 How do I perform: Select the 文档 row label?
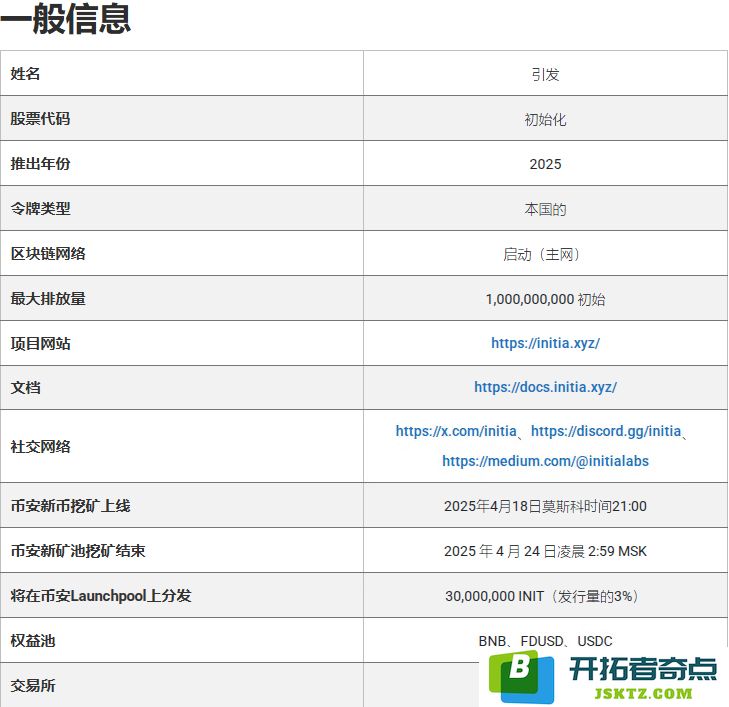coord(25,387)
